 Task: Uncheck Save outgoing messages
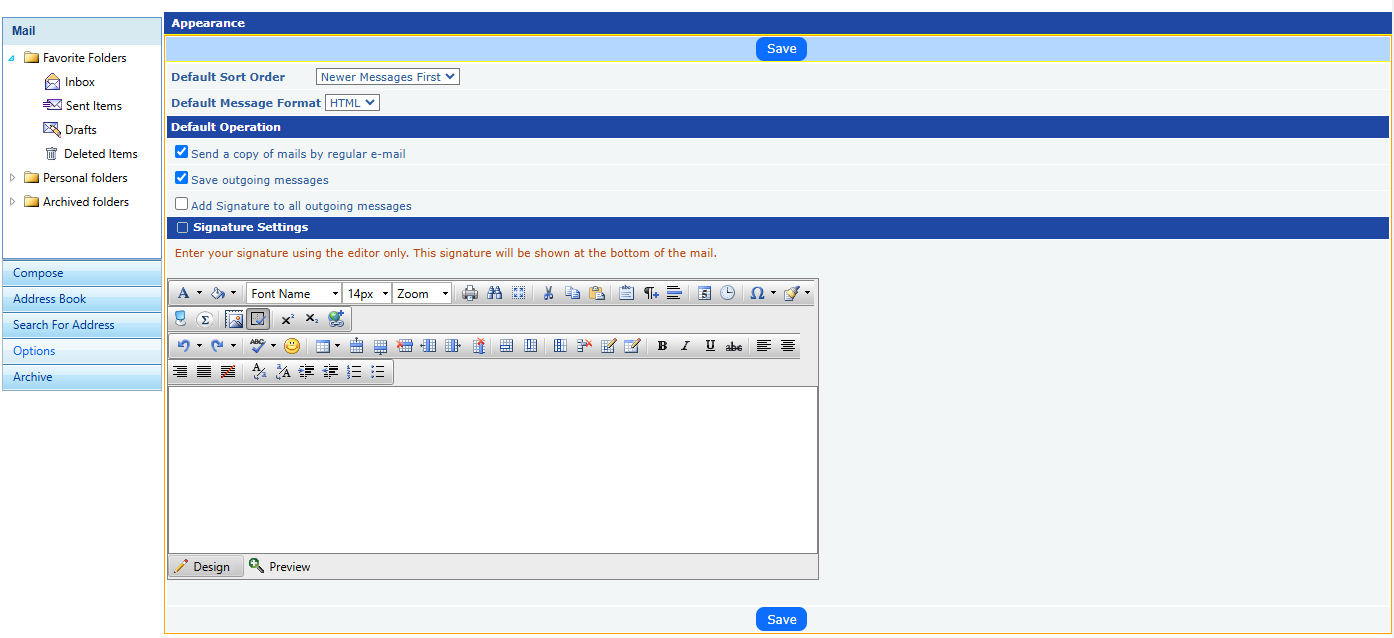181,178
